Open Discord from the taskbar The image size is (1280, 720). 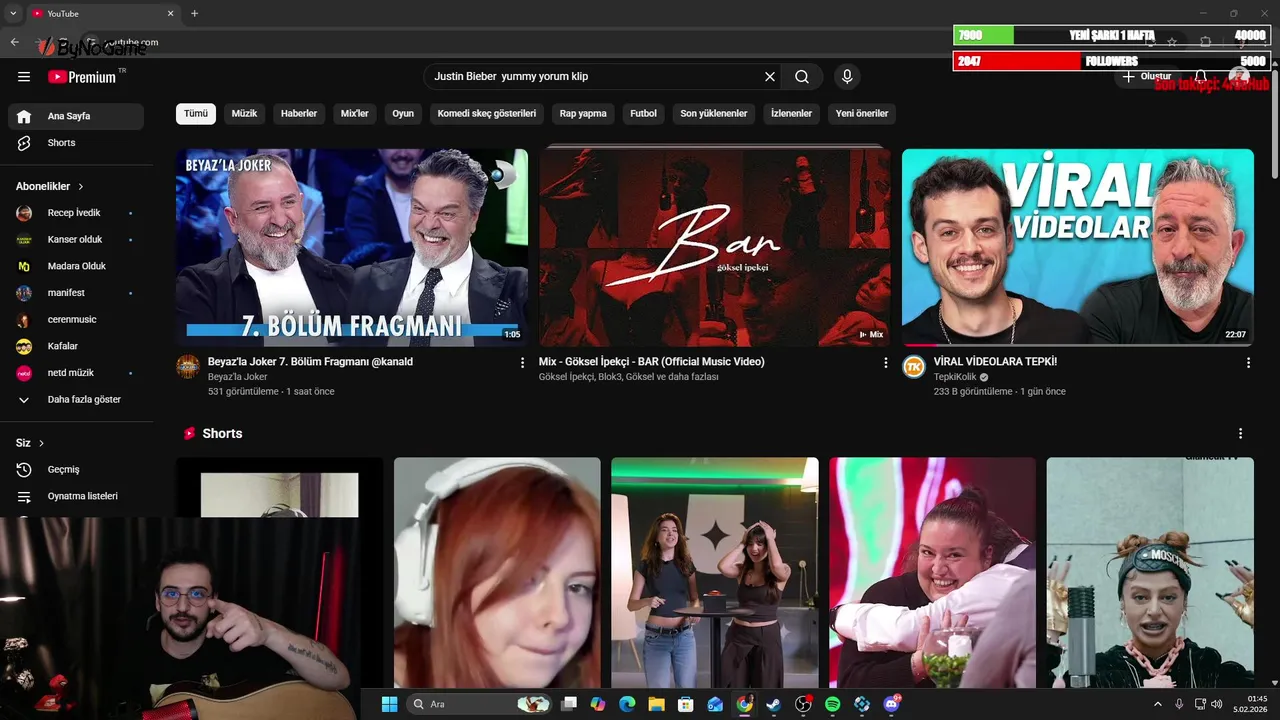click(892, 704)
